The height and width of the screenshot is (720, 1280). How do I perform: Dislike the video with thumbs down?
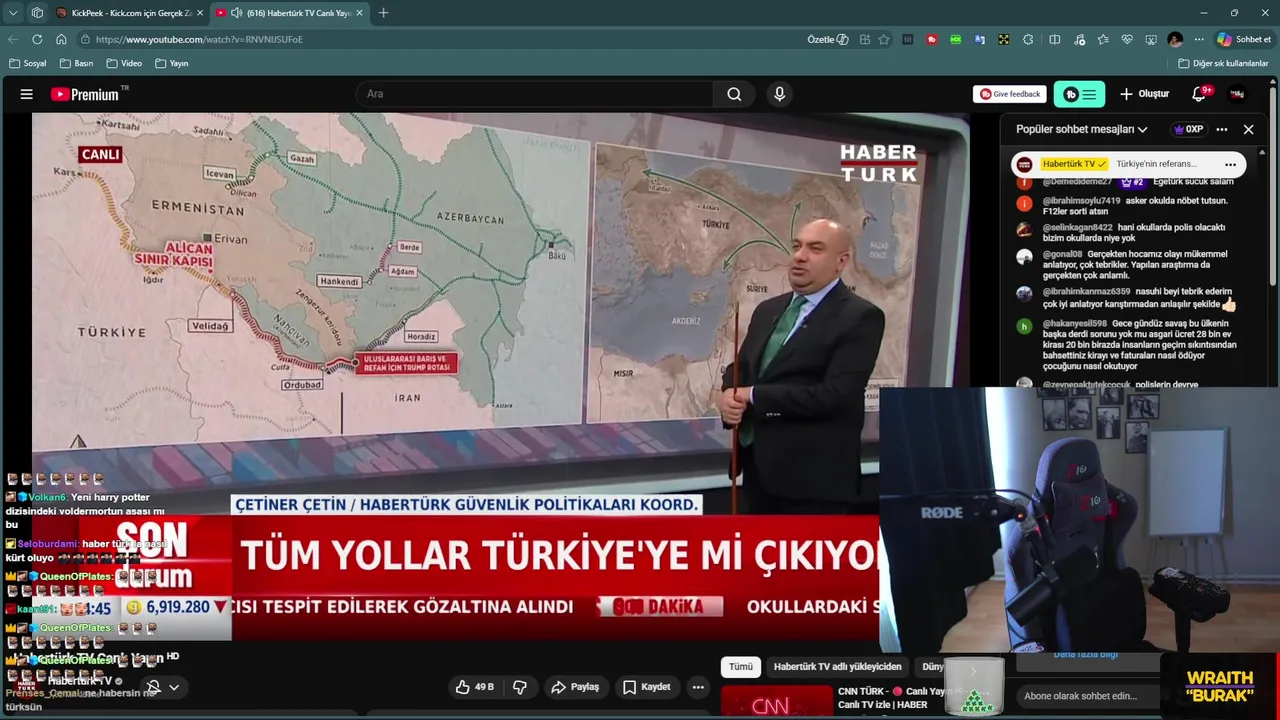[520, 687]
